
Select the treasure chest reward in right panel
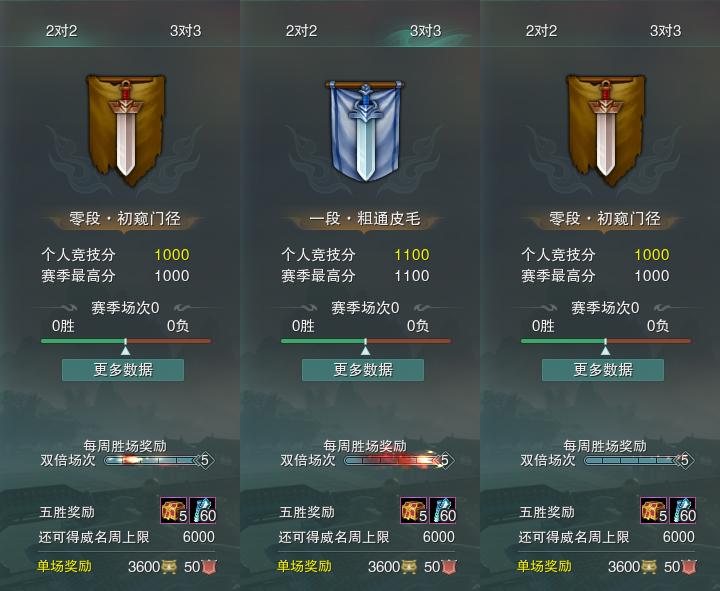pos(654,510)
